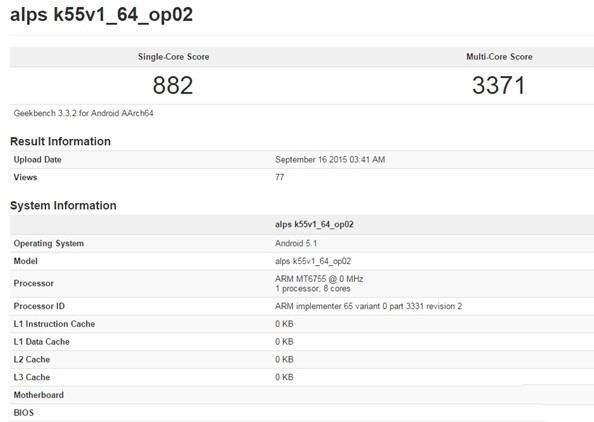Select the Android 5.1 operating system value
This screenshot has height=422, width=594.
coord(296,243)
